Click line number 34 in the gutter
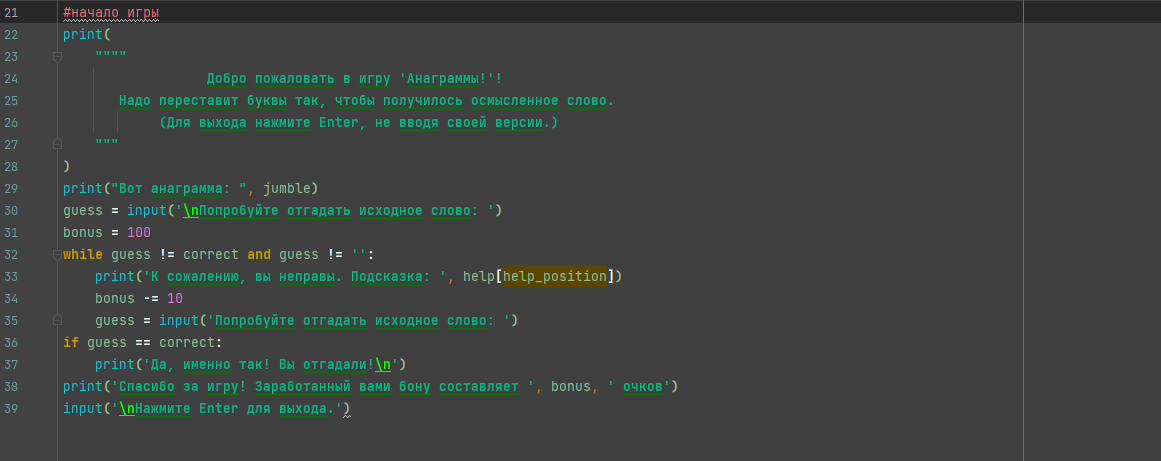The height and width of the screenshot is (461, 1161). coord(11,299)
